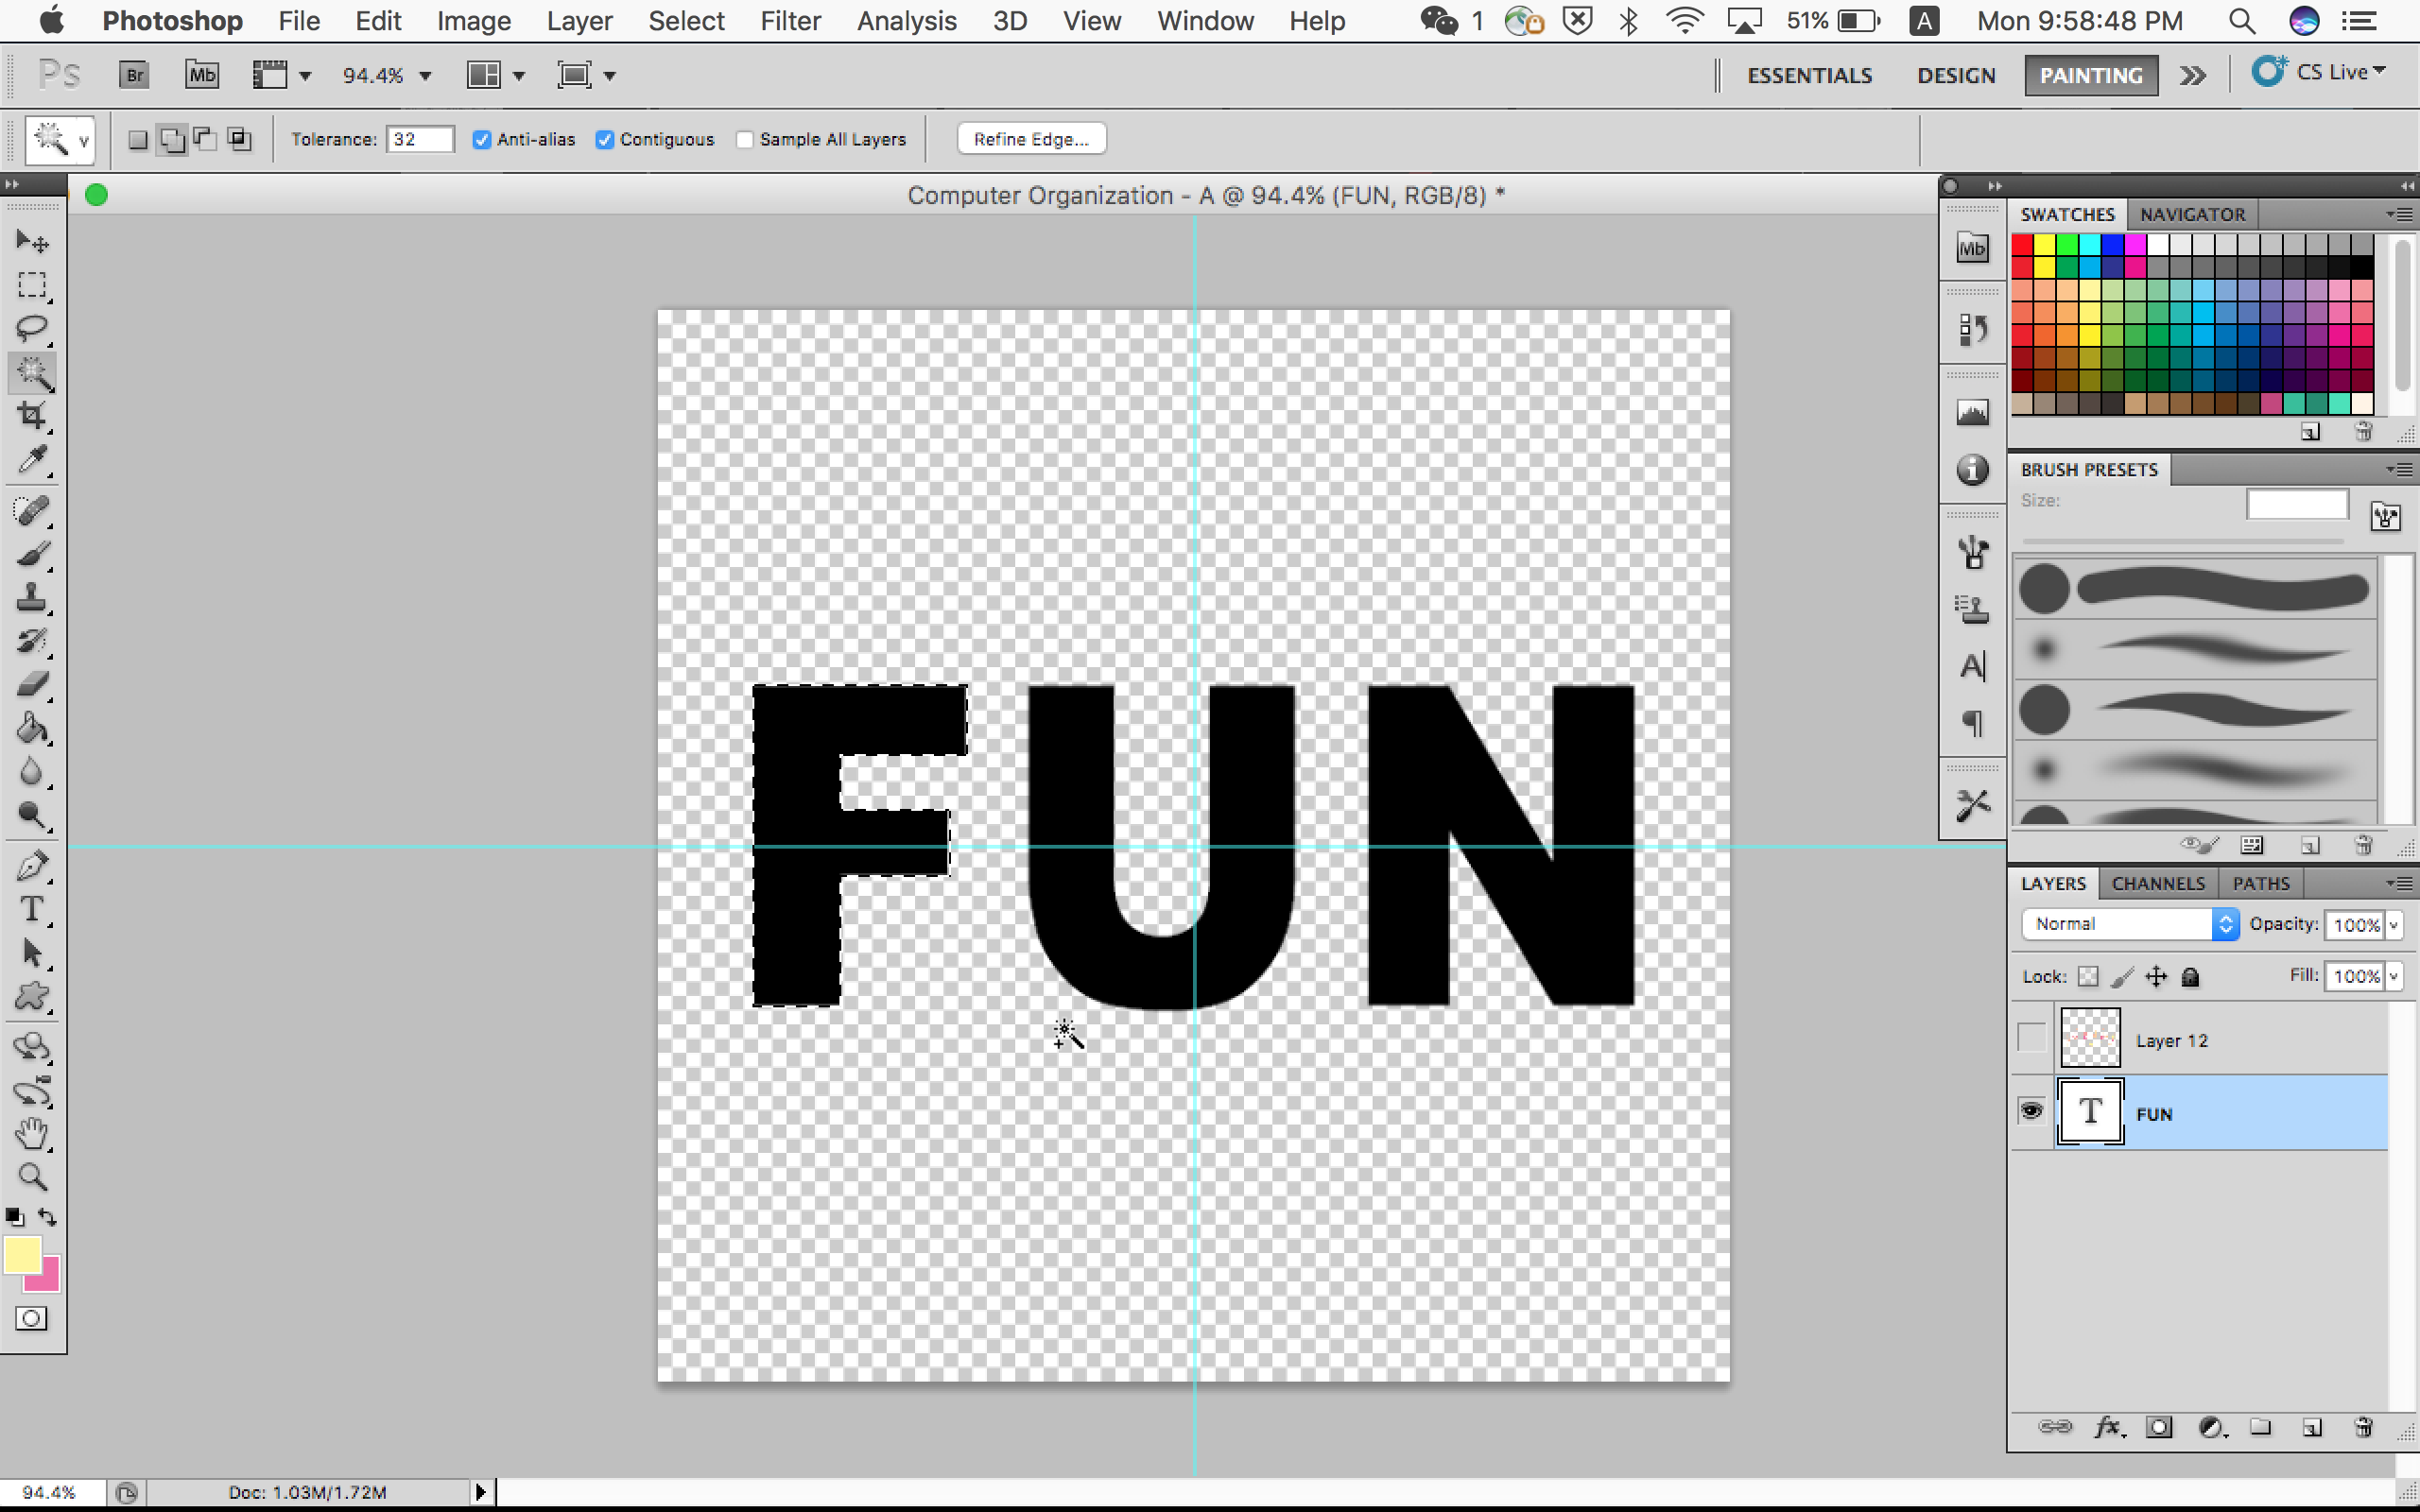The width and height of the screenshot is (2420, 1512).
Task: Select the Hand tool
Action: pyautogui.click(x=32, y=1133)
